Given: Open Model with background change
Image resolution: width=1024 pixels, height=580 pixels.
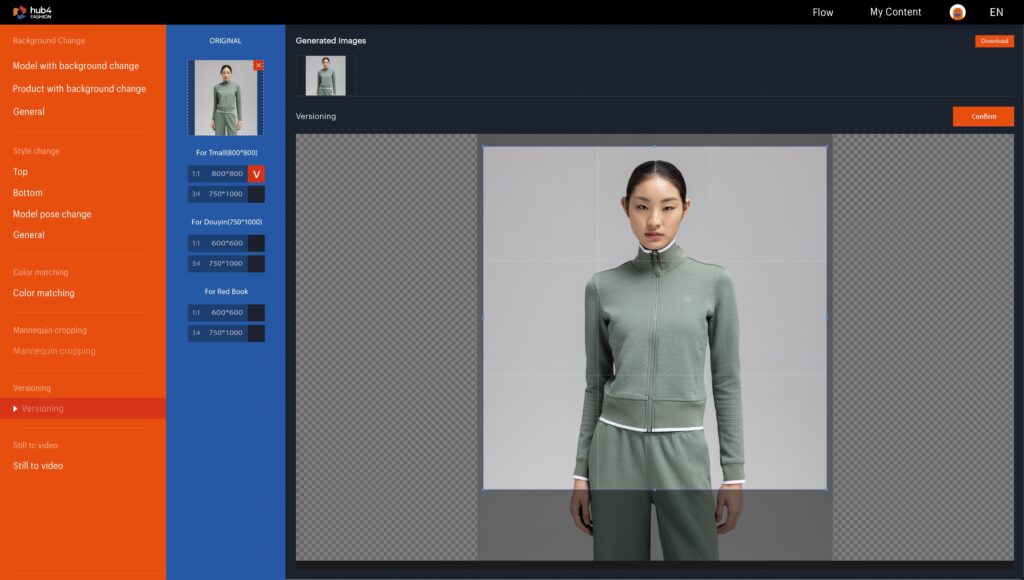Looking at the screenshot, I should tap(76, 66).
